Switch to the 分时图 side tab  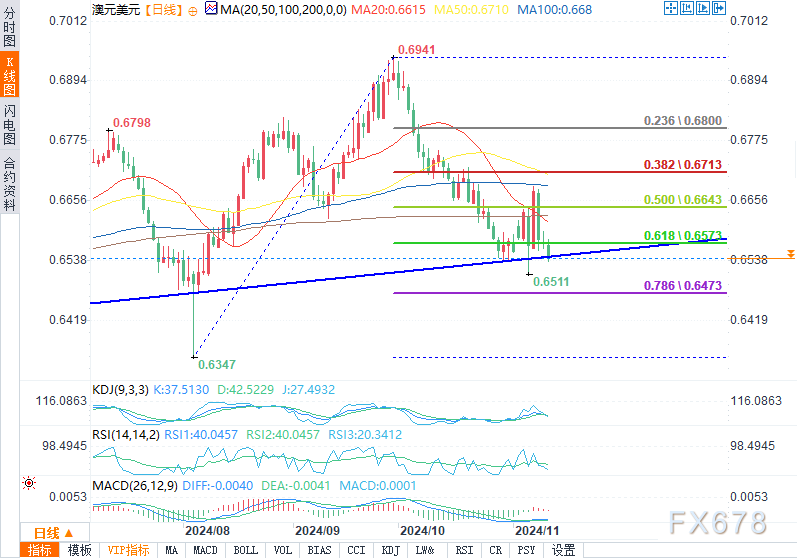[x=9, y=26]
